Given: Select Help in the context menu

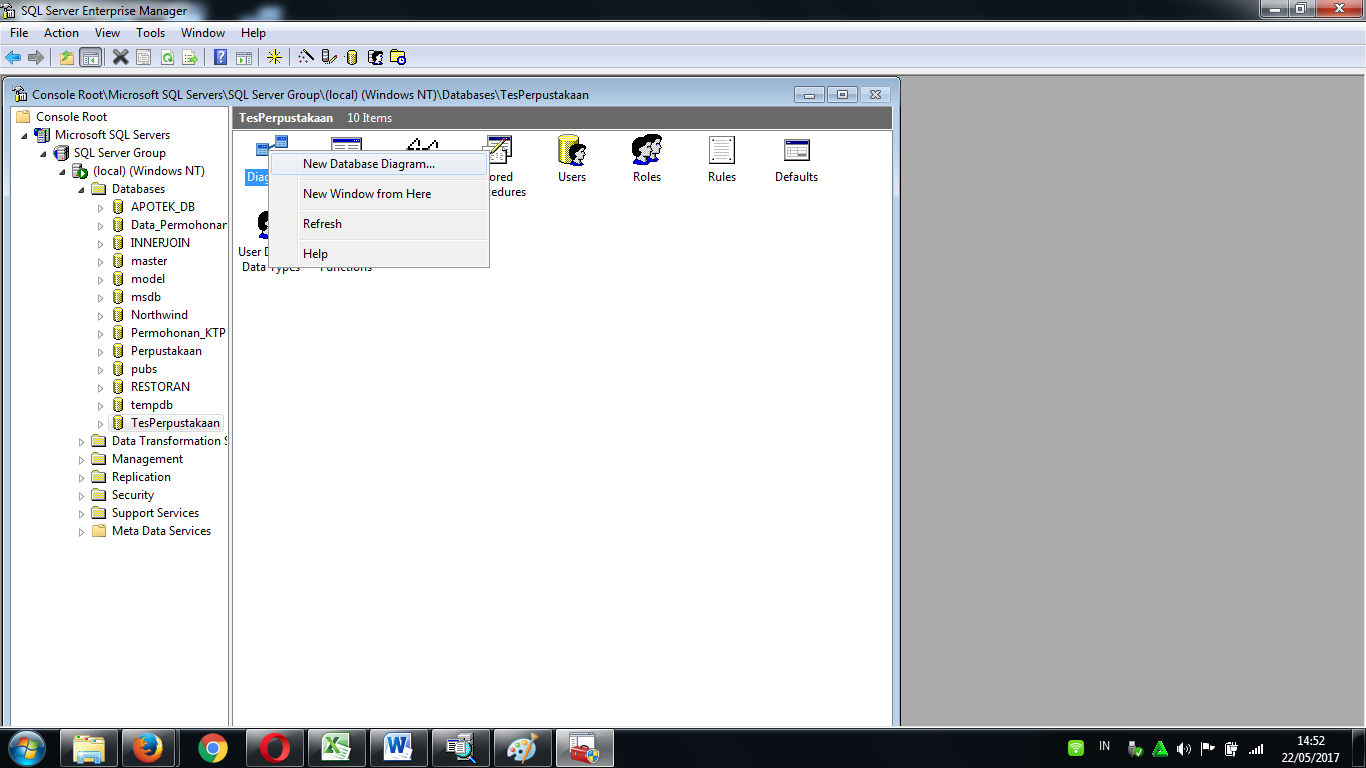Looking at the screenshot, I should [379, 254].
